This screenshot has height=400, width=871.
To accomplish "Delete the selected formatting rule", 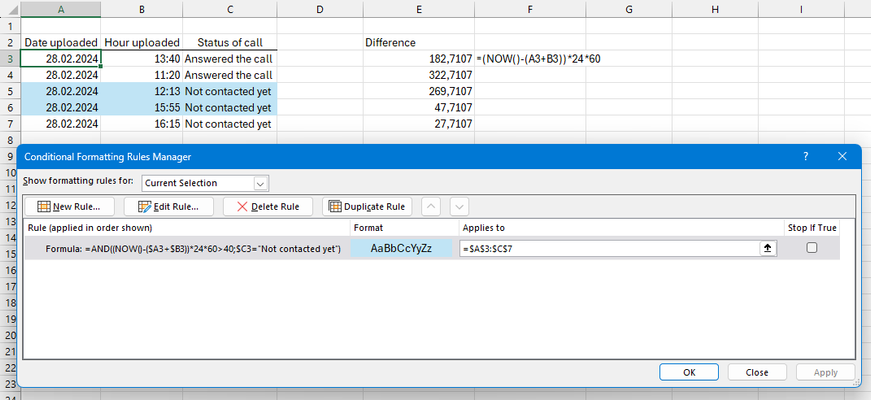I will [x=268, y=207].
